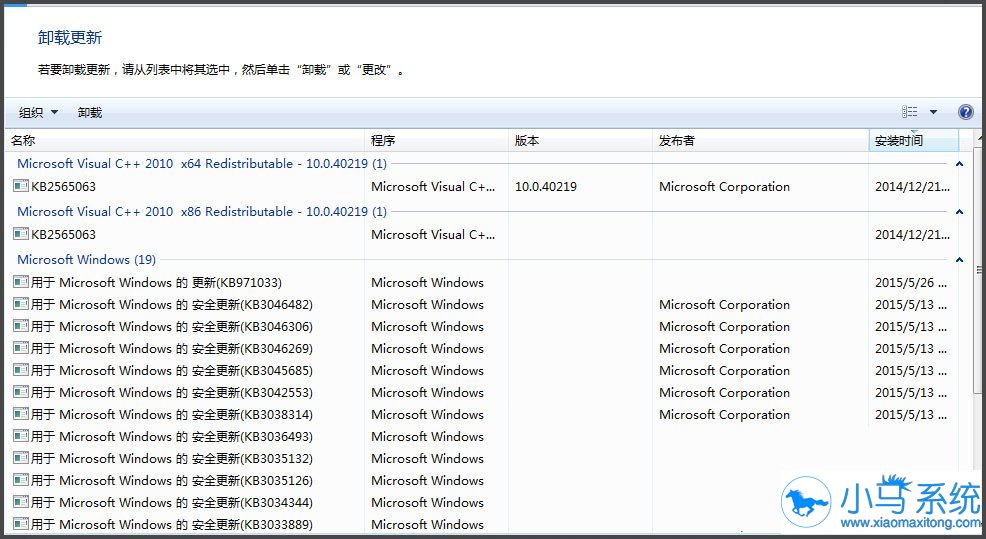This screenshot has width=986, height=539.
Task: Click the icon for update KB3046482
Action: click(x=21, y=304)
